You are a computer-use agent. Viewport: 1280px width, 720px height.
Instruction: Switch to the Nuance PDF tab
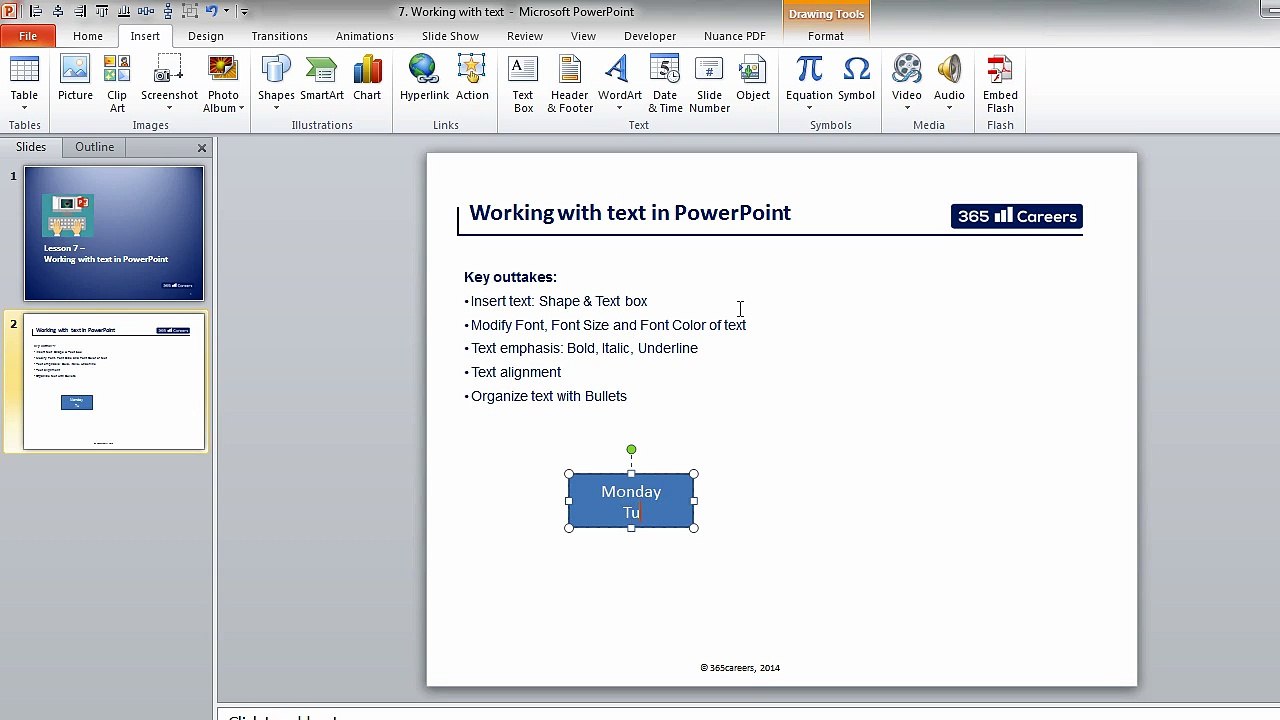pyautogui.click(x=735, y=36)
